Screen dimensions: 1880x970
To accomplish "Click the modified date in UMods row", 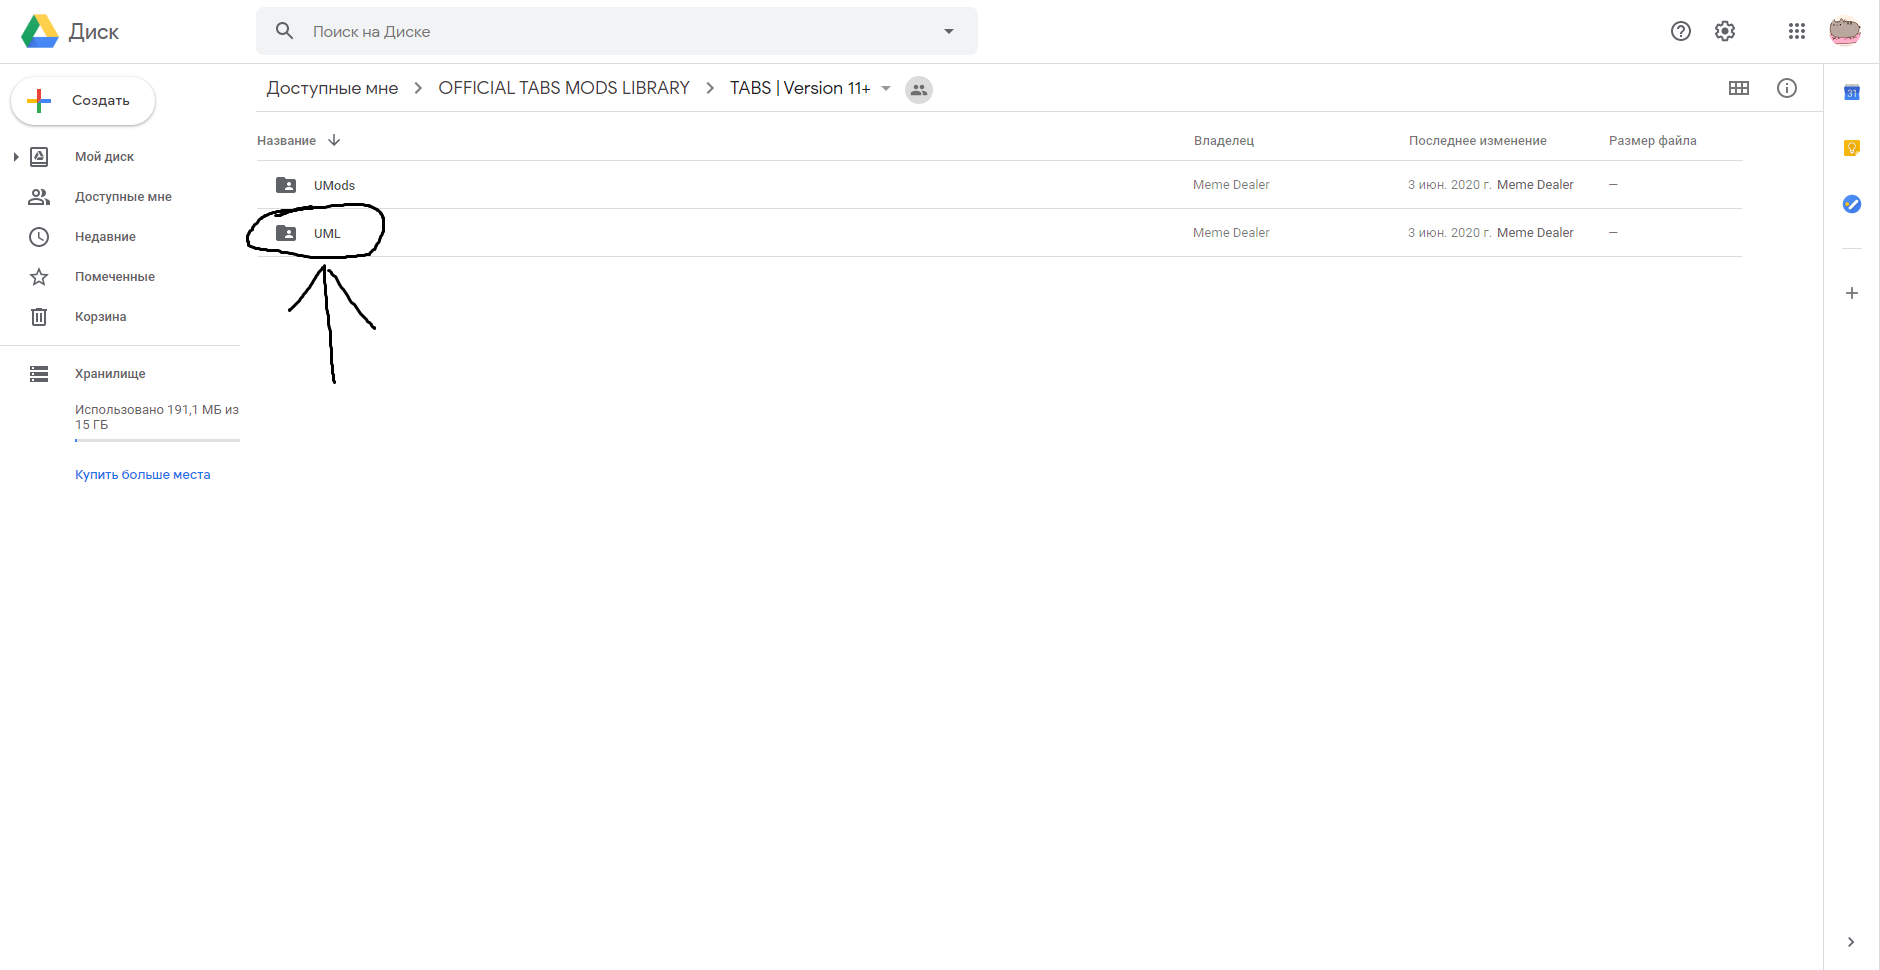I will [1450, 185].
